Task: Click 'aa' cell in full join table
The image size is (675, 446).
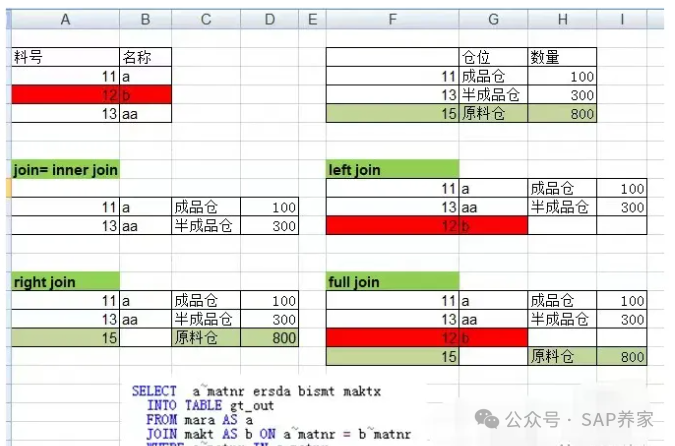Action: tap(493, 319)
